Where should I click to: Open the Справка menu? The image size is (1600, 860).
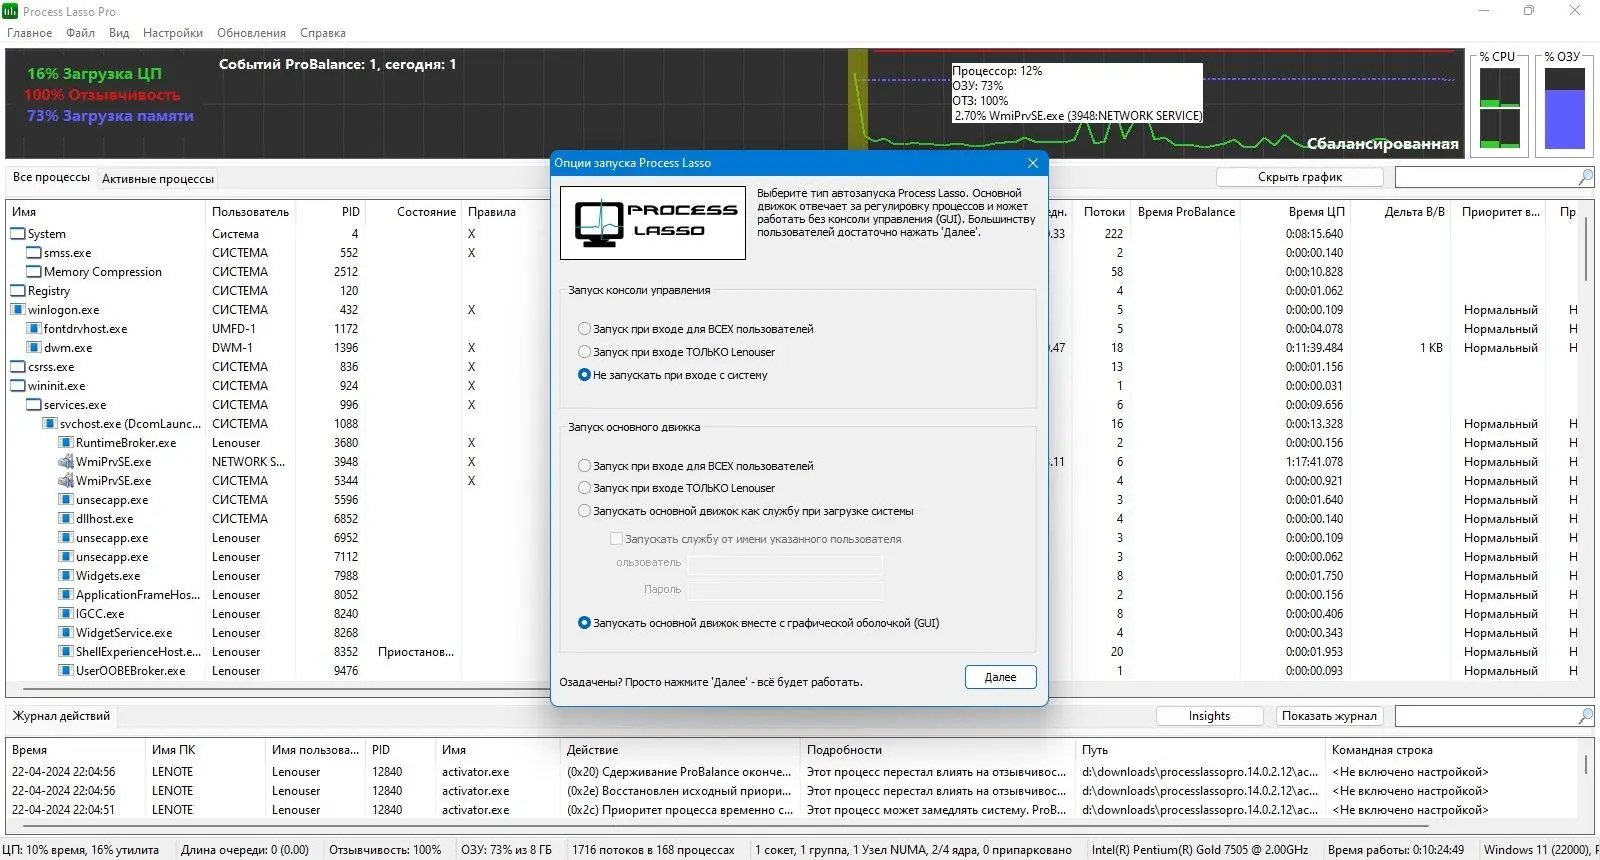(x=323, y=33)
